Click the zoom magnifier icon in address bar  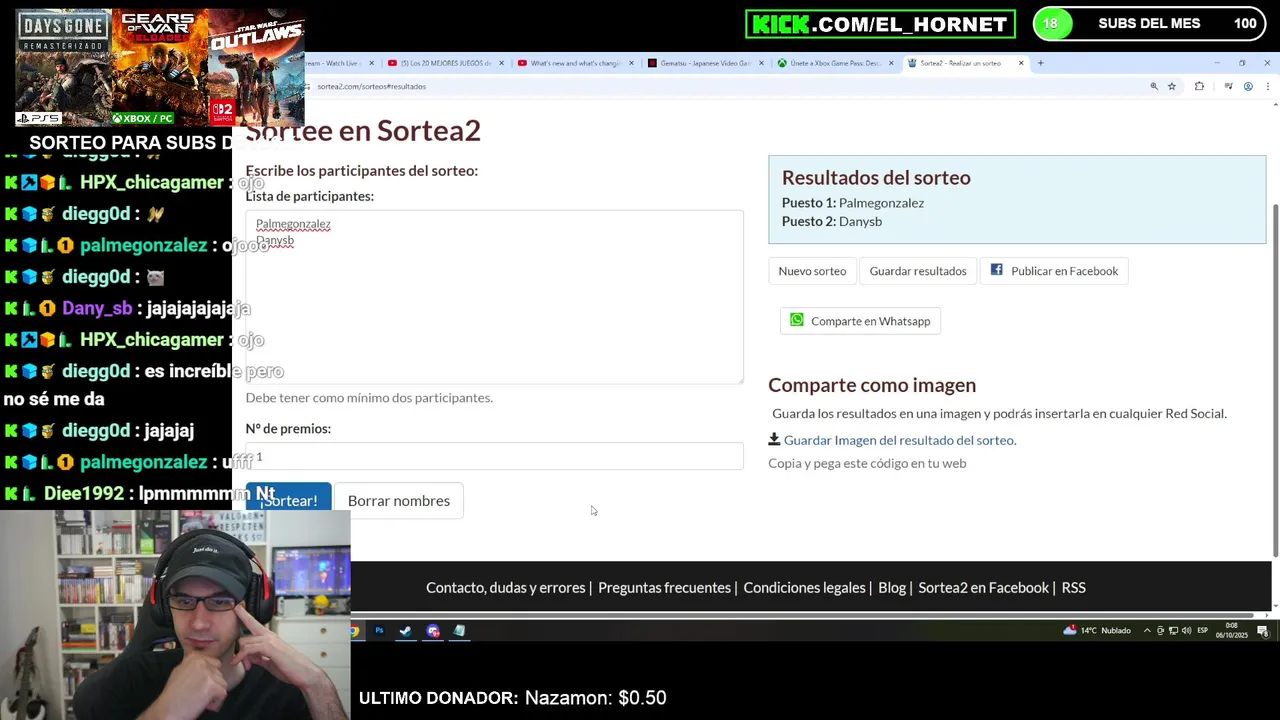point(1154,86)
